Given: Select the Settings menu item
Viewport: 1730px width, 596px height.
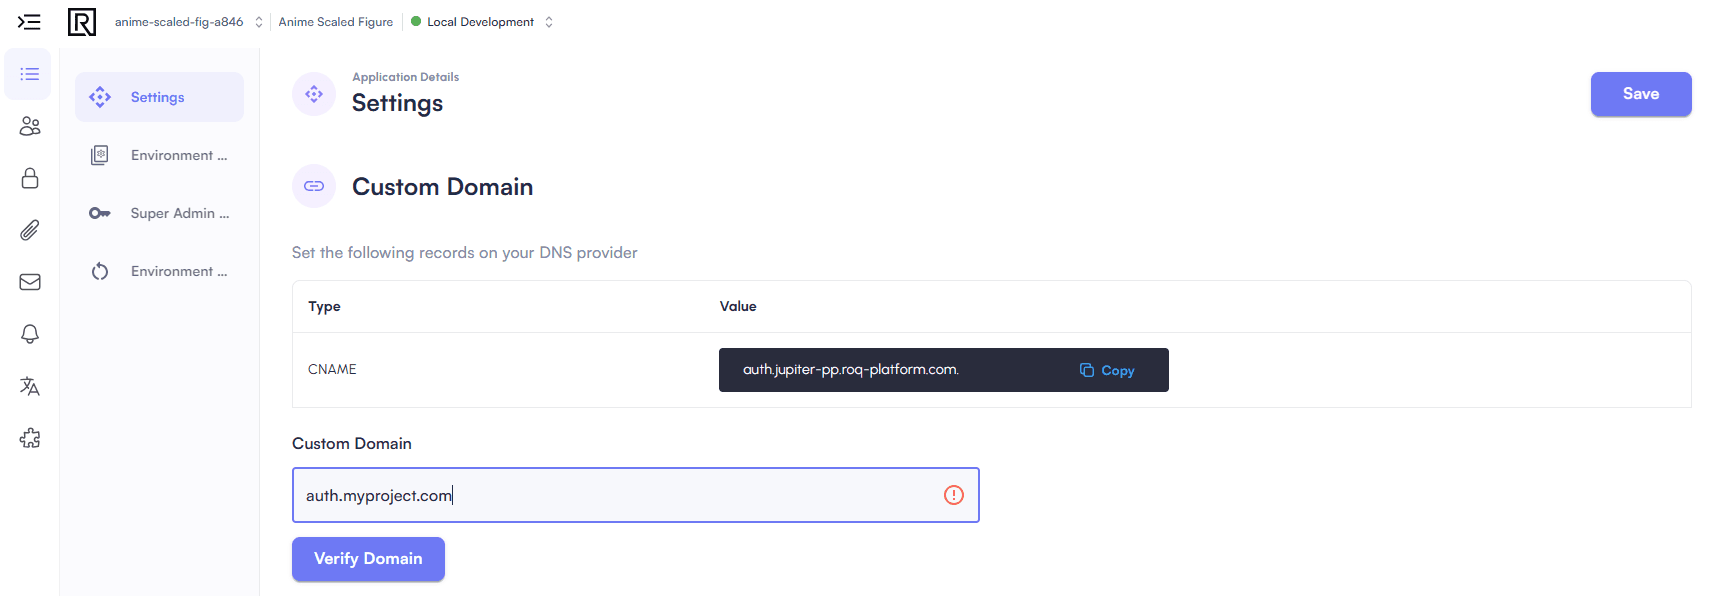Looking at the screenshot, I should (x=159, y=97).
